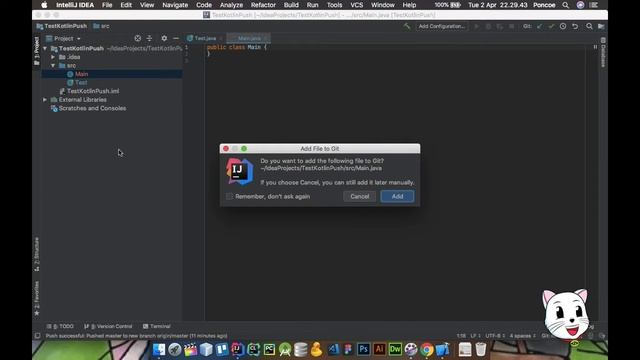The height and width of the screenshot is (360, 640).
Task: Collapse all nodes in Project panel
Action: point(149,38)
